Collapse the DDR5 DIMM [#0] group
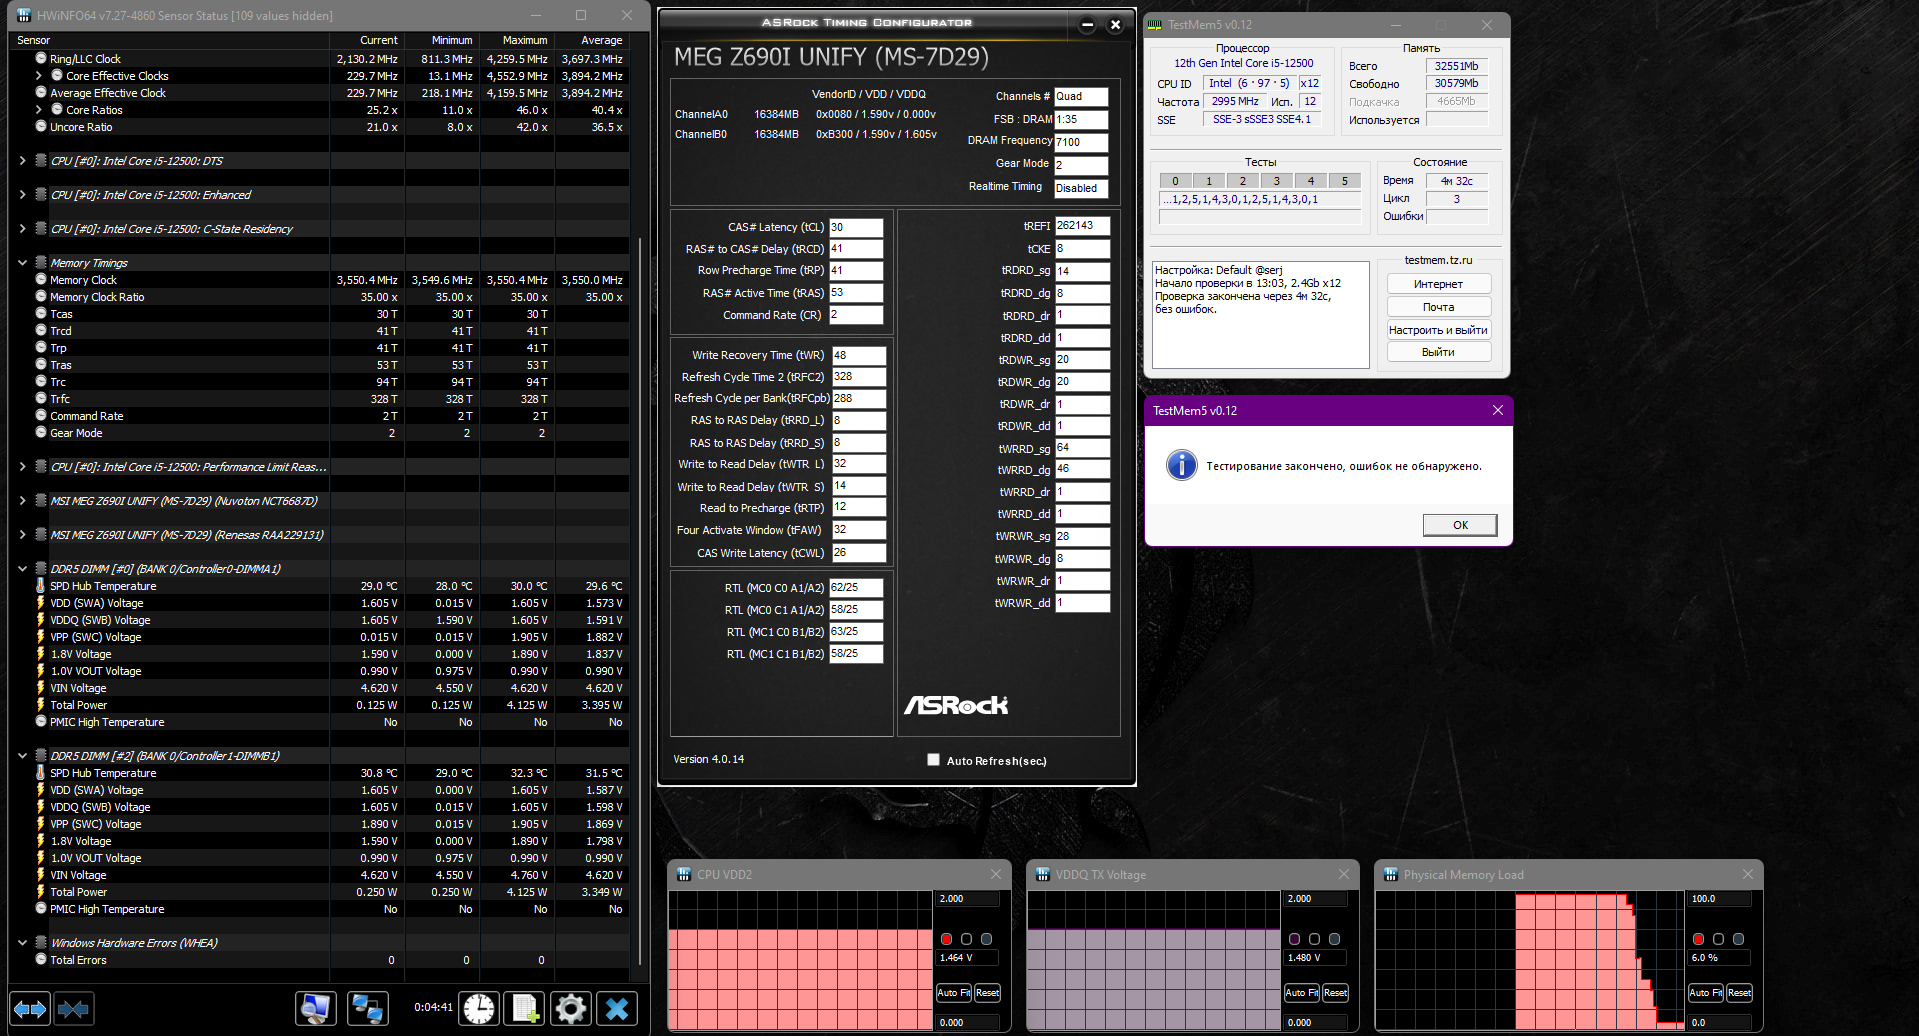Image resolution: width=1919 pixels, height=1036 pixels. coord(23,568)
